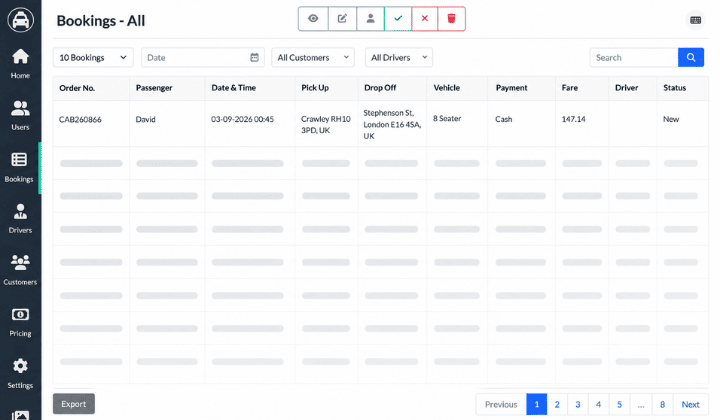Click the Next pagination link
Image resolution: width=720 pixels, height=420 pixels.
pyautogui.click(x=691, y=404)
